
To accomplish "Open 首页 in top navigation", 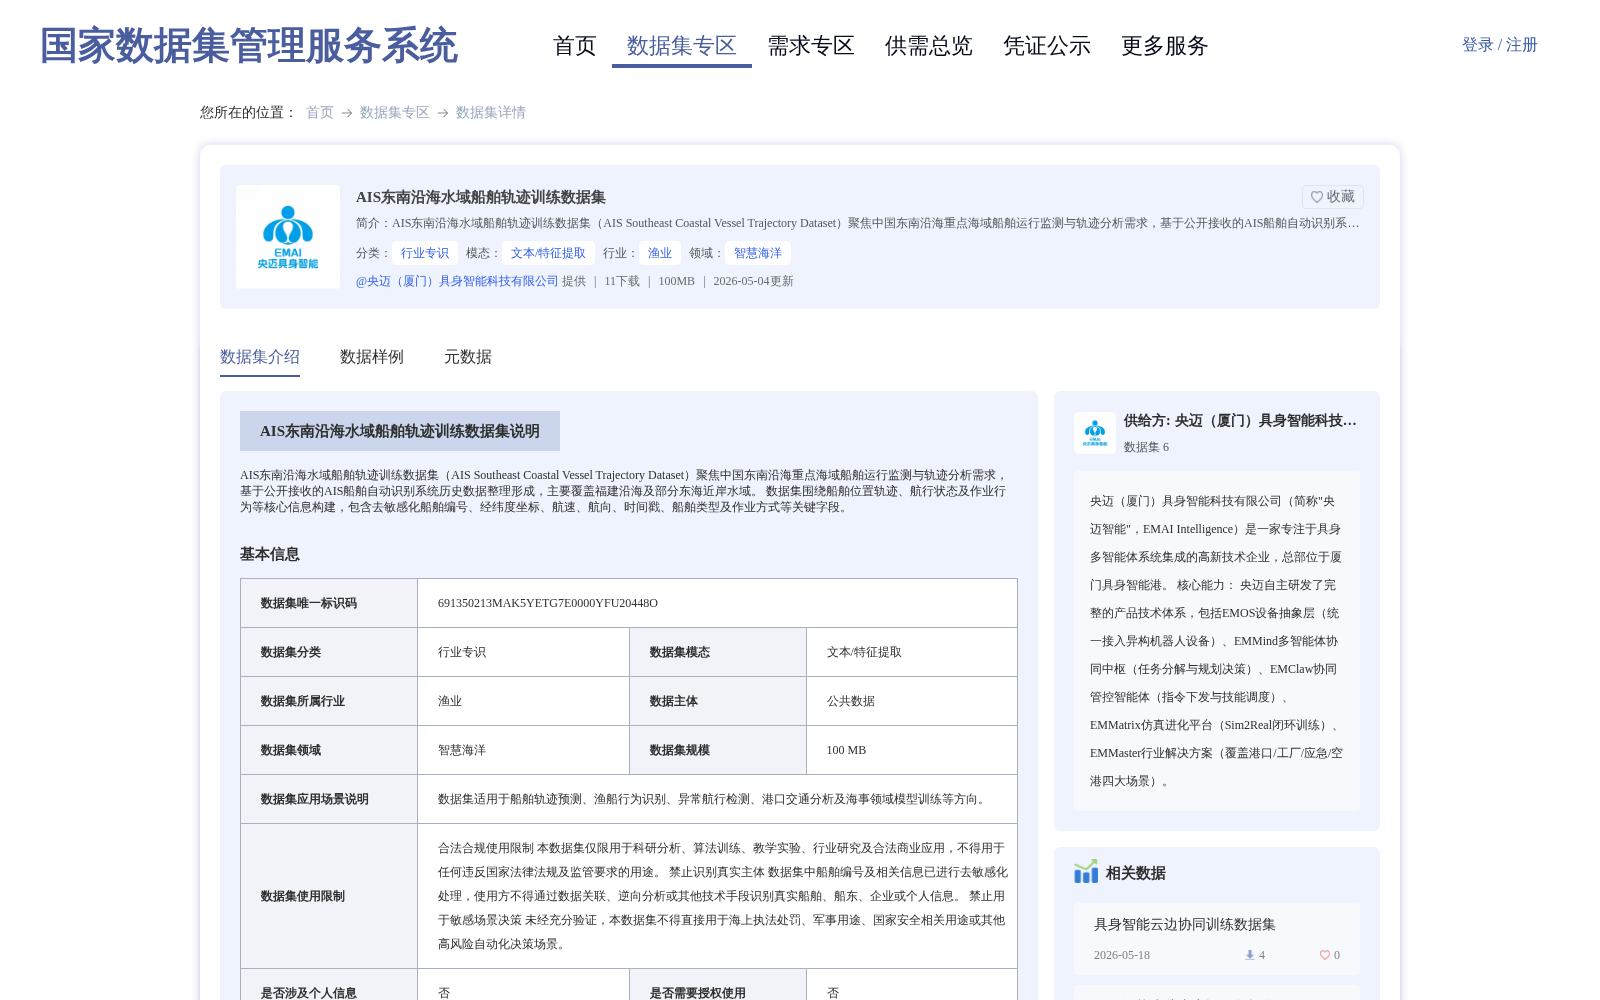I will [575, 46].
